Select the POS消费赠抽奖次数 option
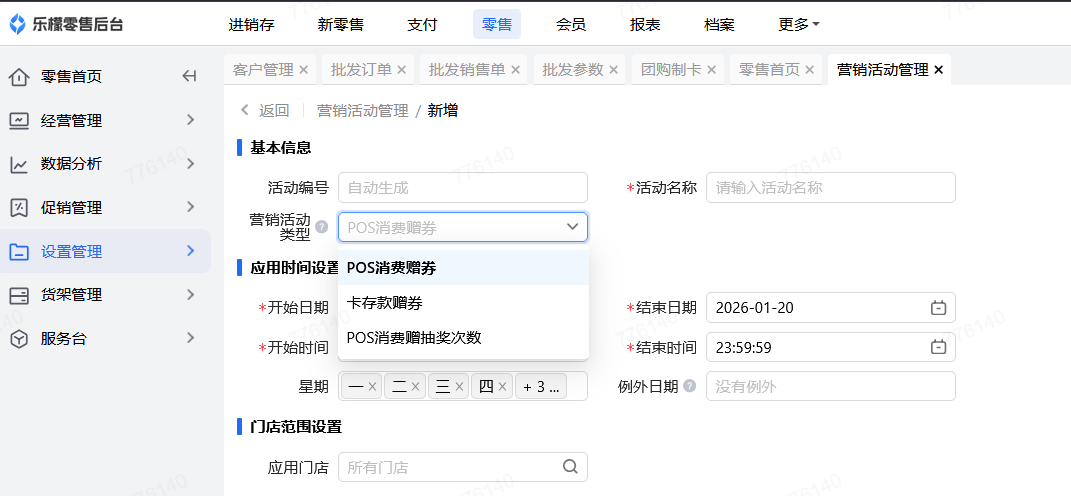The width and height of the screenshot is (1071, 496). (463, 337)
